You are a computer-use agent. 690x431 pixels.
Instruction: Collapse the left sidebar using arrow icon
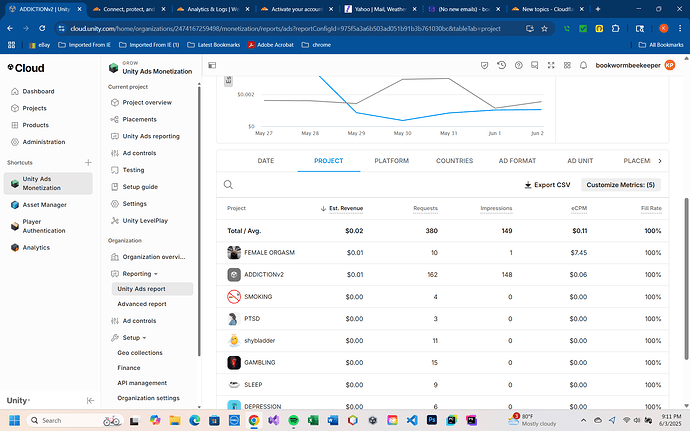90,400
